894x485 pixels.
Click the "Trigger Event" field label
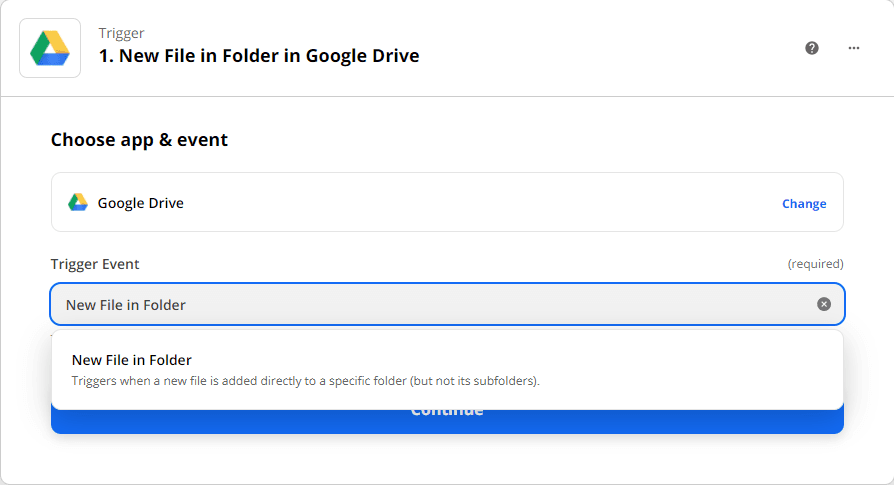(x=95, y=264)
